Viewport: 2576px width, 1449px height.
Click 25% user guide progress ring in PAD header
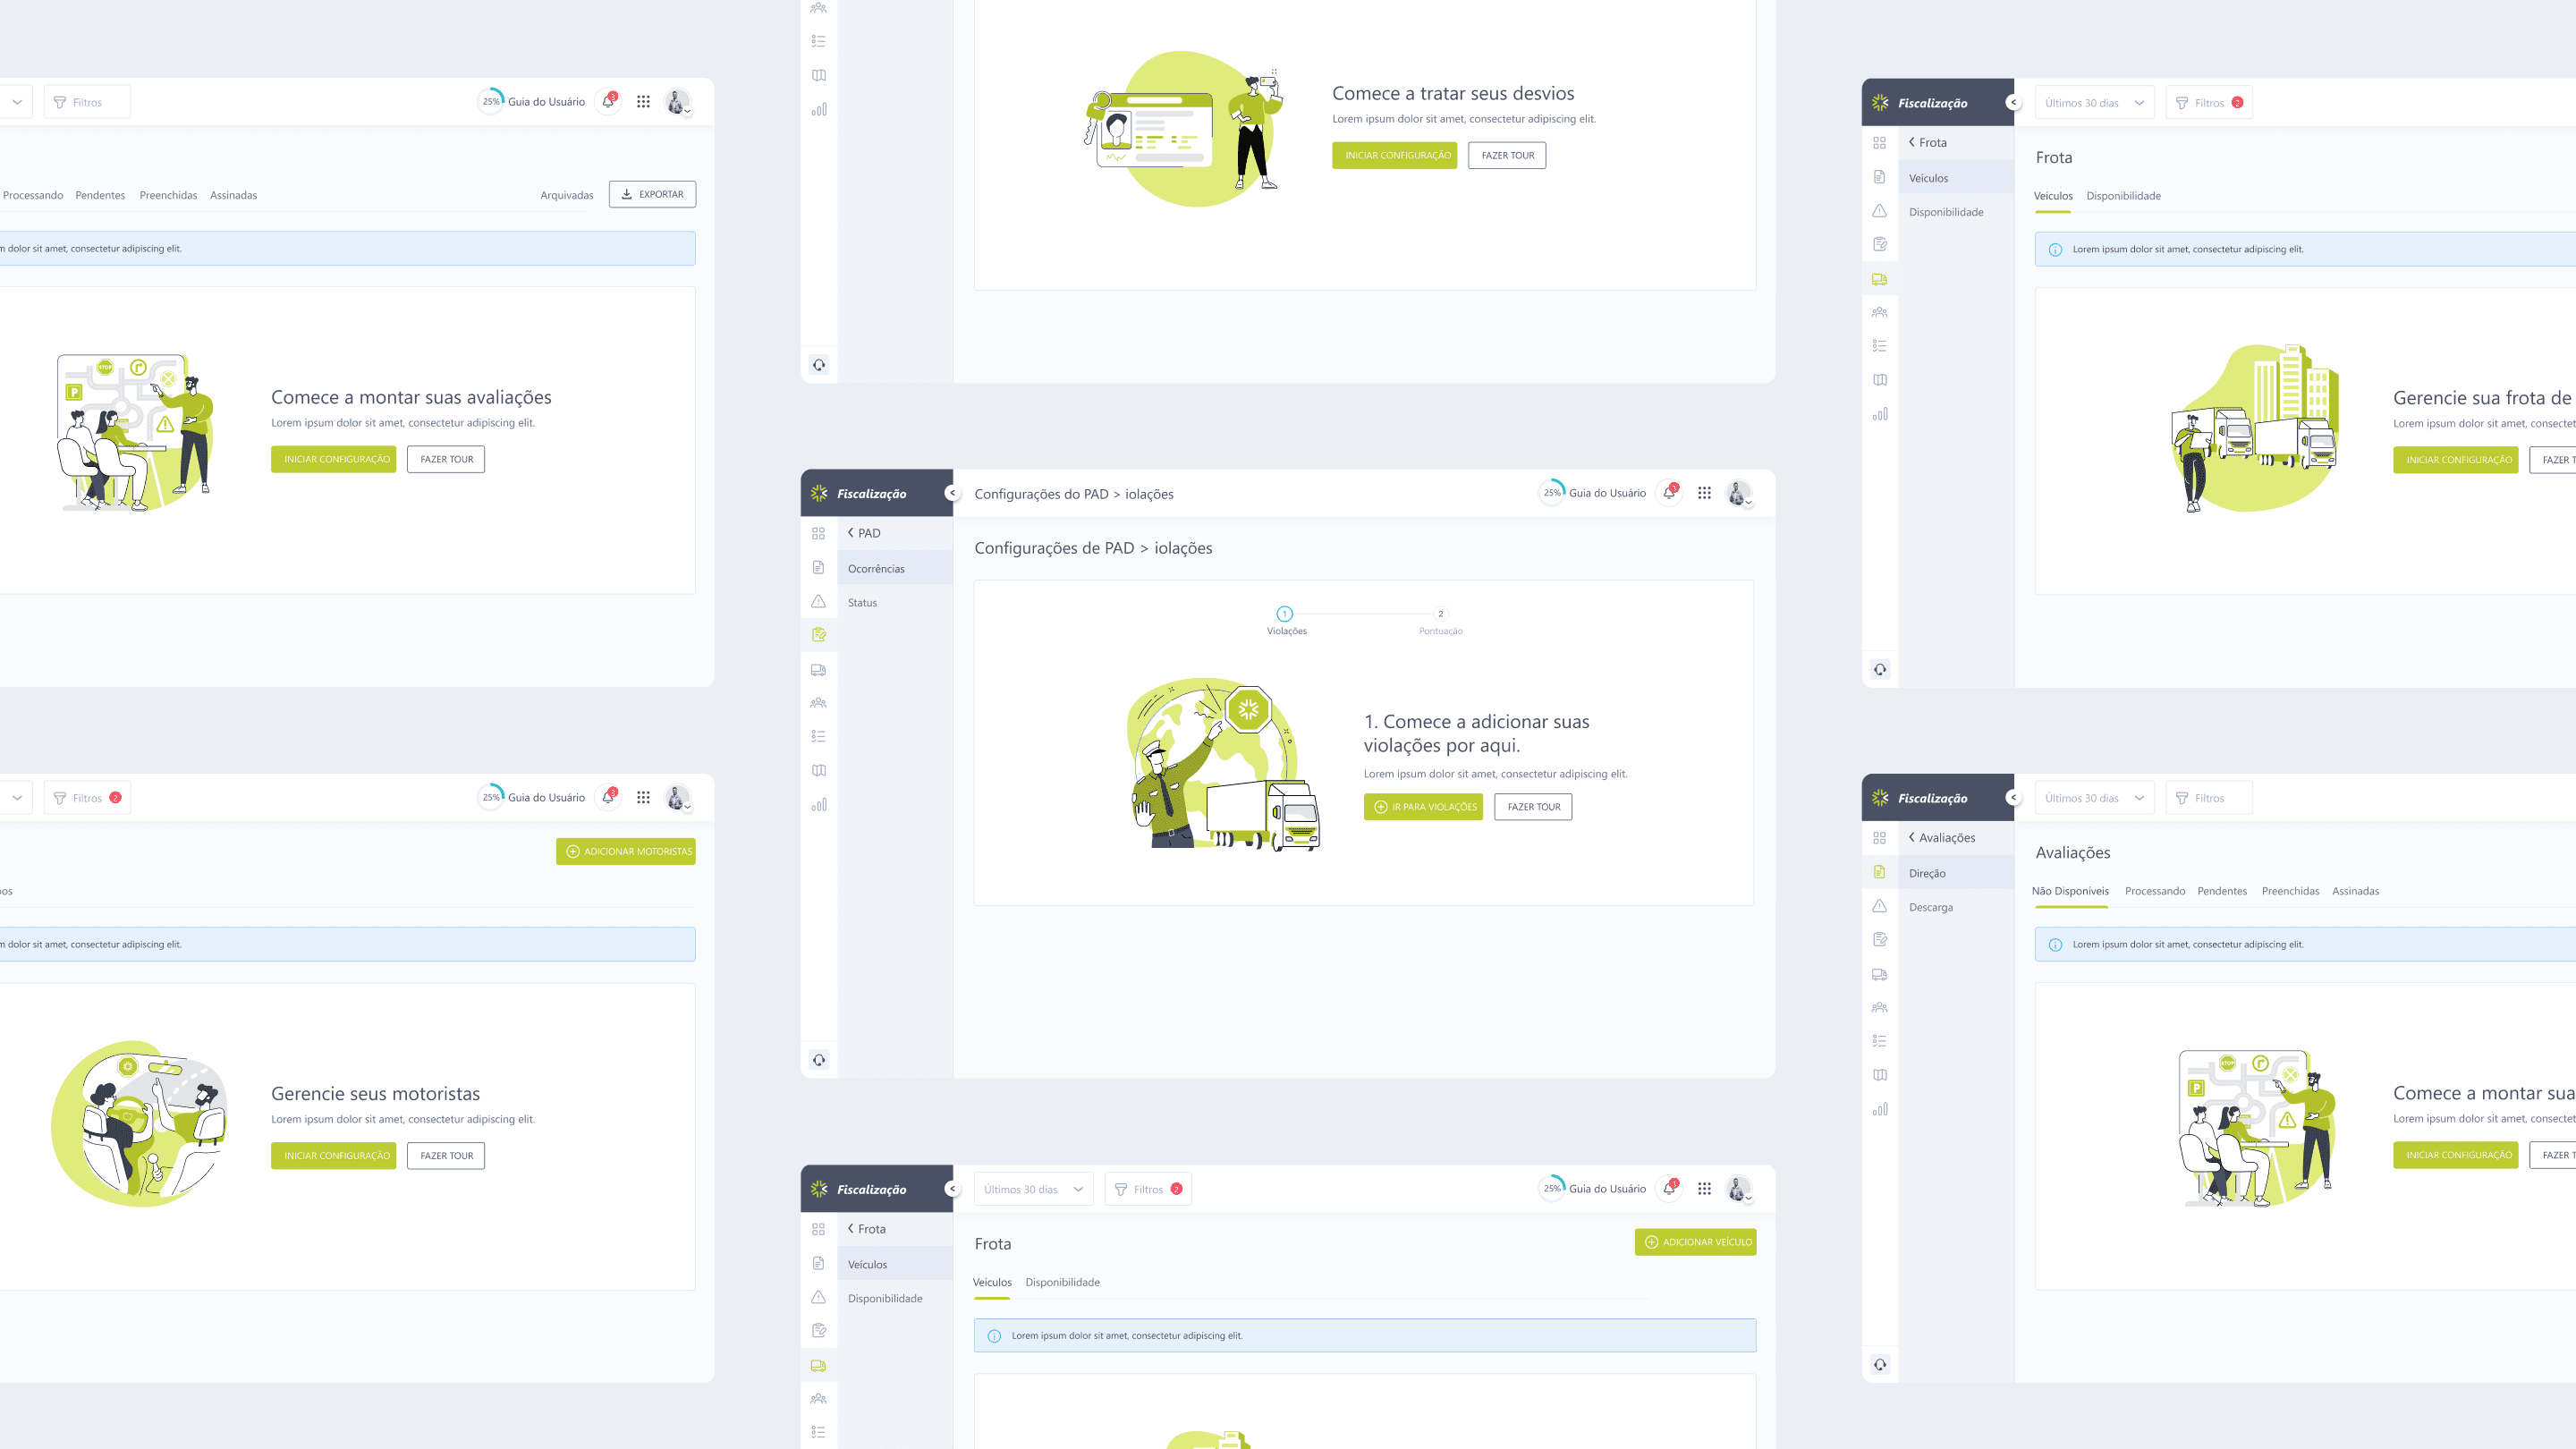tap(1551, 492)
